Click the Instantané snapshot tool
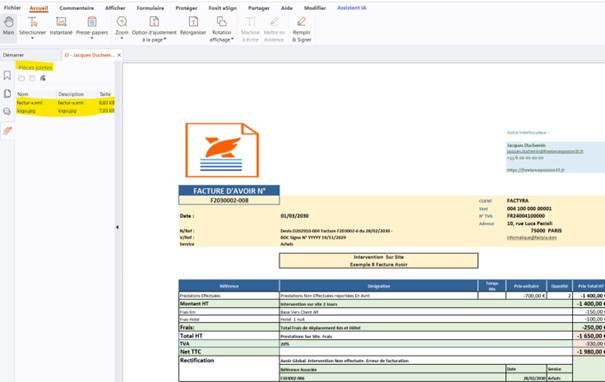 pos(61,26)
